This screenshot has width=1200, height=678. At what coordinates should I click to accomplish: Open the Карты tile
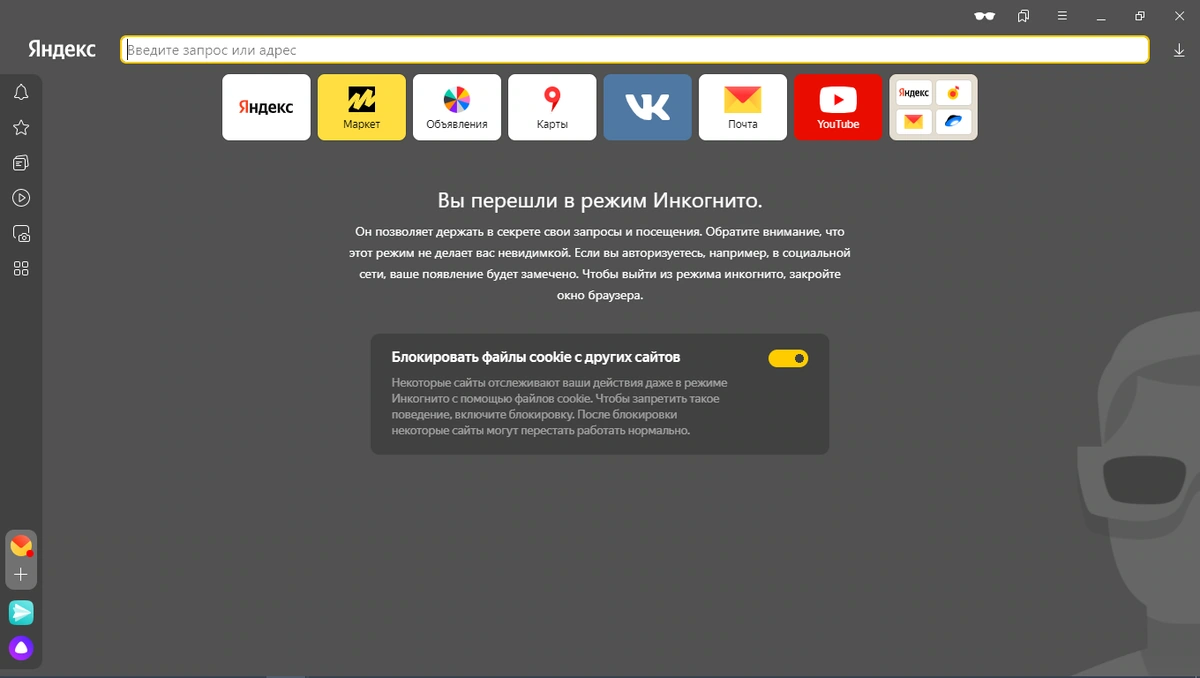(552, 107)
